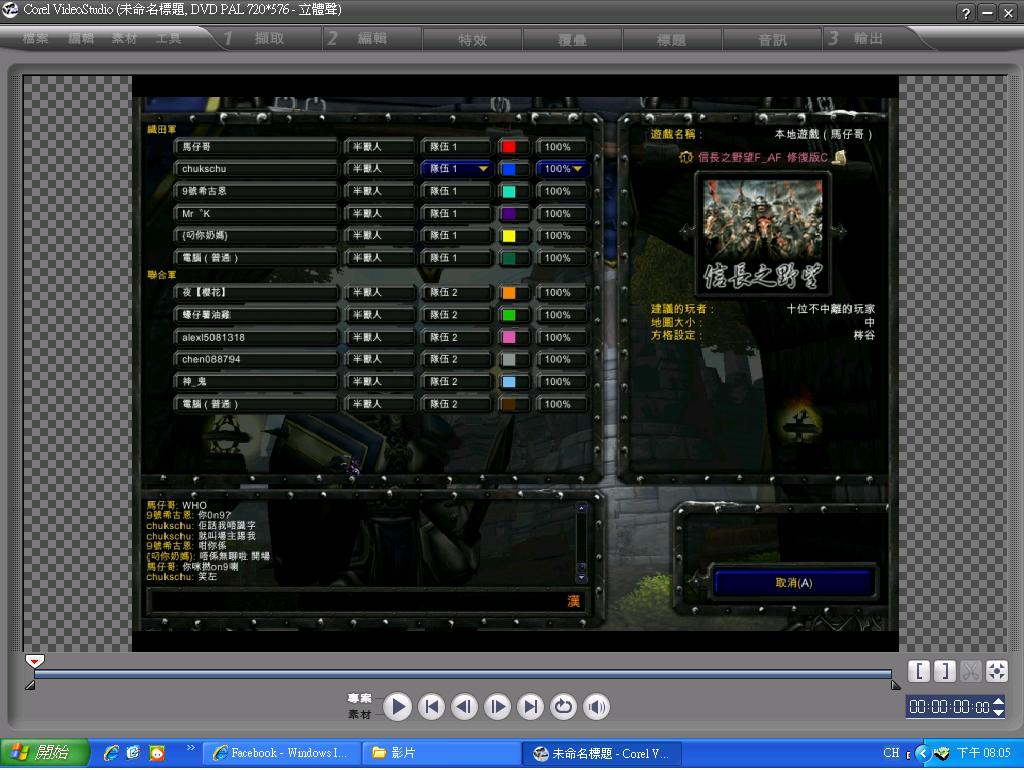Launch Internet Explorer from quick launch
Image resolution: width=1024 pixels, height=770 pixels.
[111, 753]
